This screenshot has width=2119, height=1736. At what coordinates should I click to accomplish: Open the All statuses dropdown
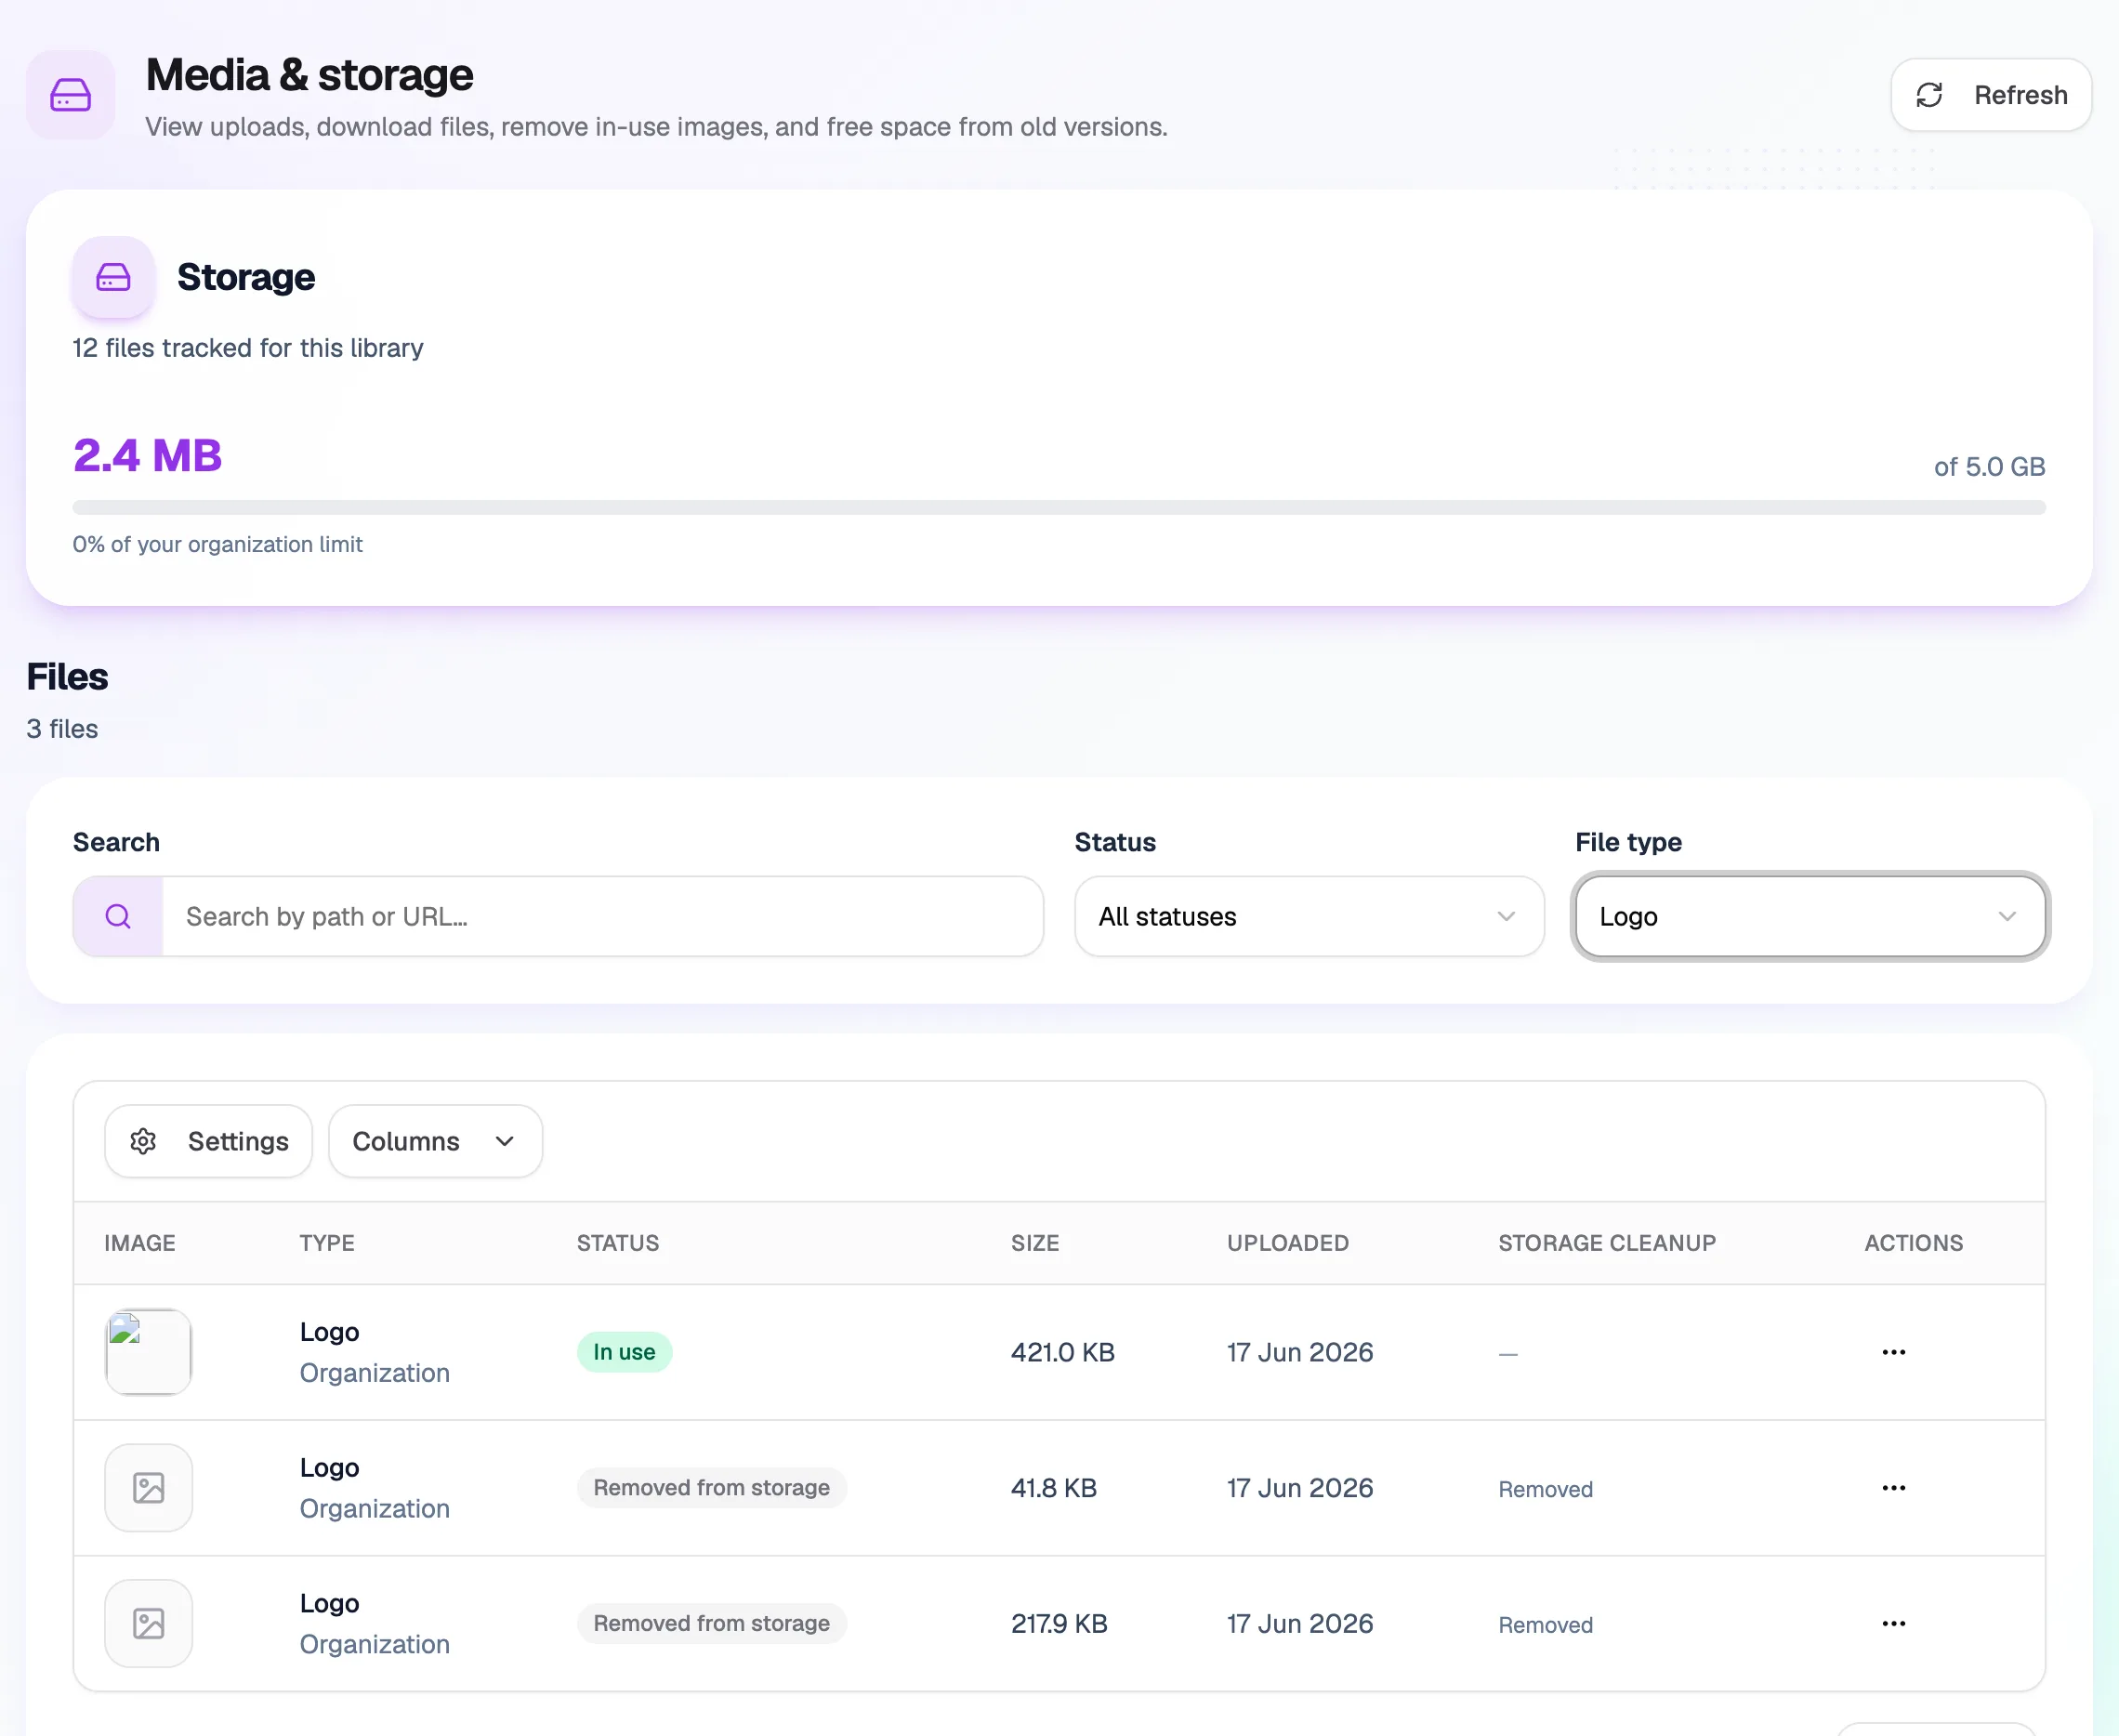1309,916
